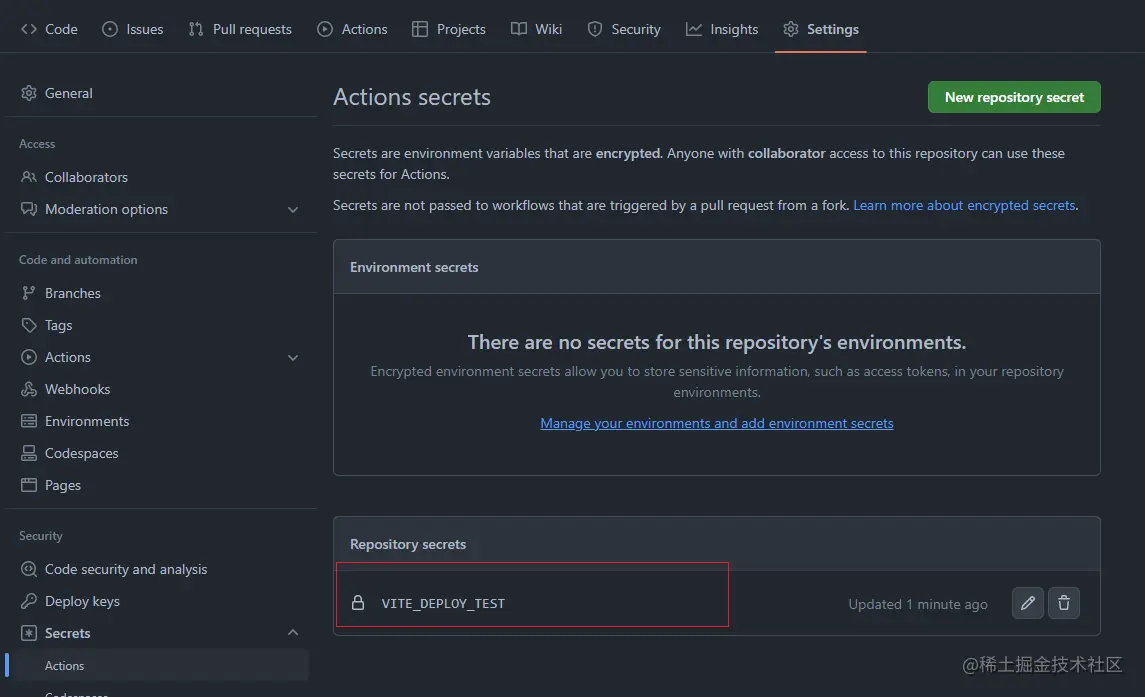This screenshot has height=697, width=1145.
Task: Follow Learn more about encrypted secrets link
Action: 964,205
